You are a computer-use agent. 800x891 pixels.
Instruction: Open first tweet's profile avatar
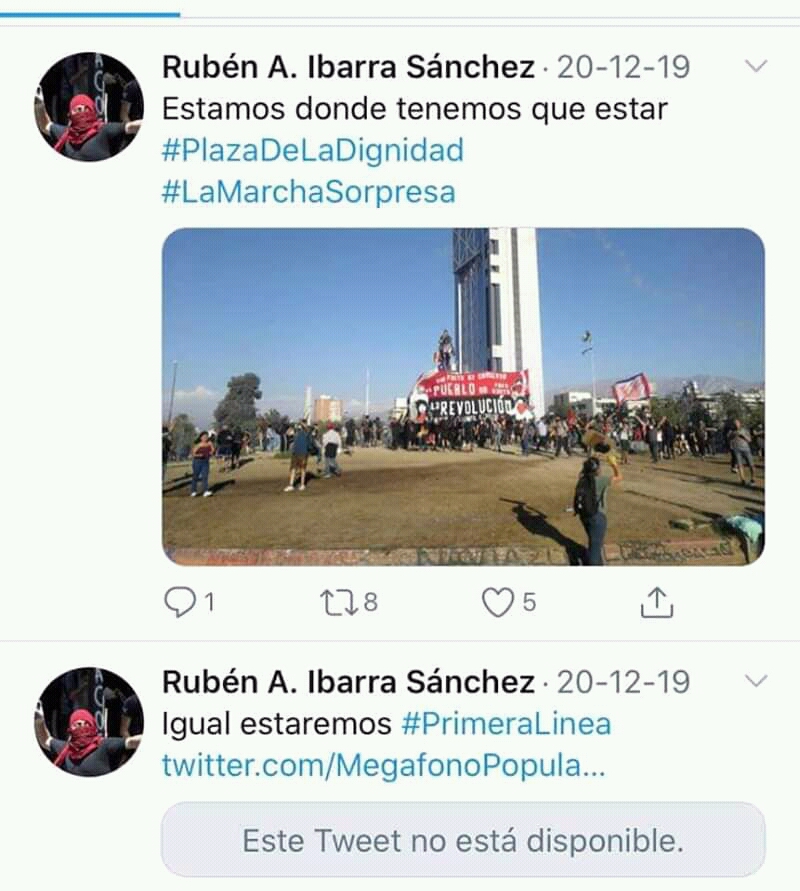(89, 107)
